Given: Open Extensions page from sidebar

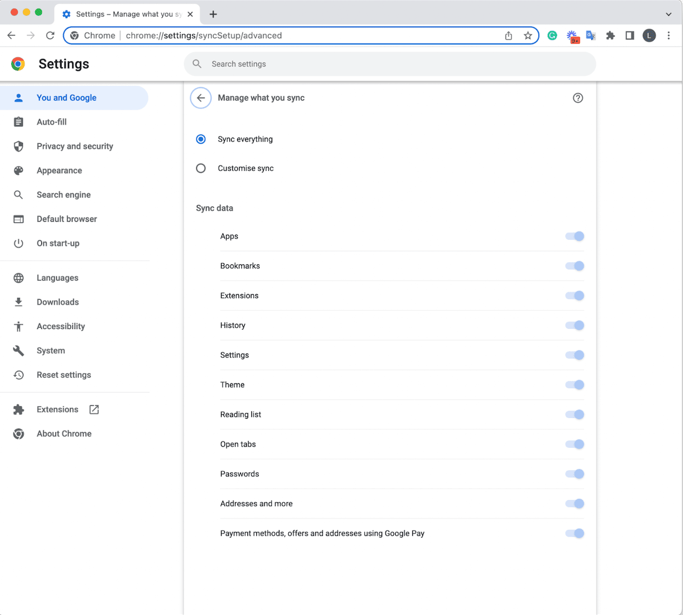Looking at the screenshot, I should click(74, 409).
